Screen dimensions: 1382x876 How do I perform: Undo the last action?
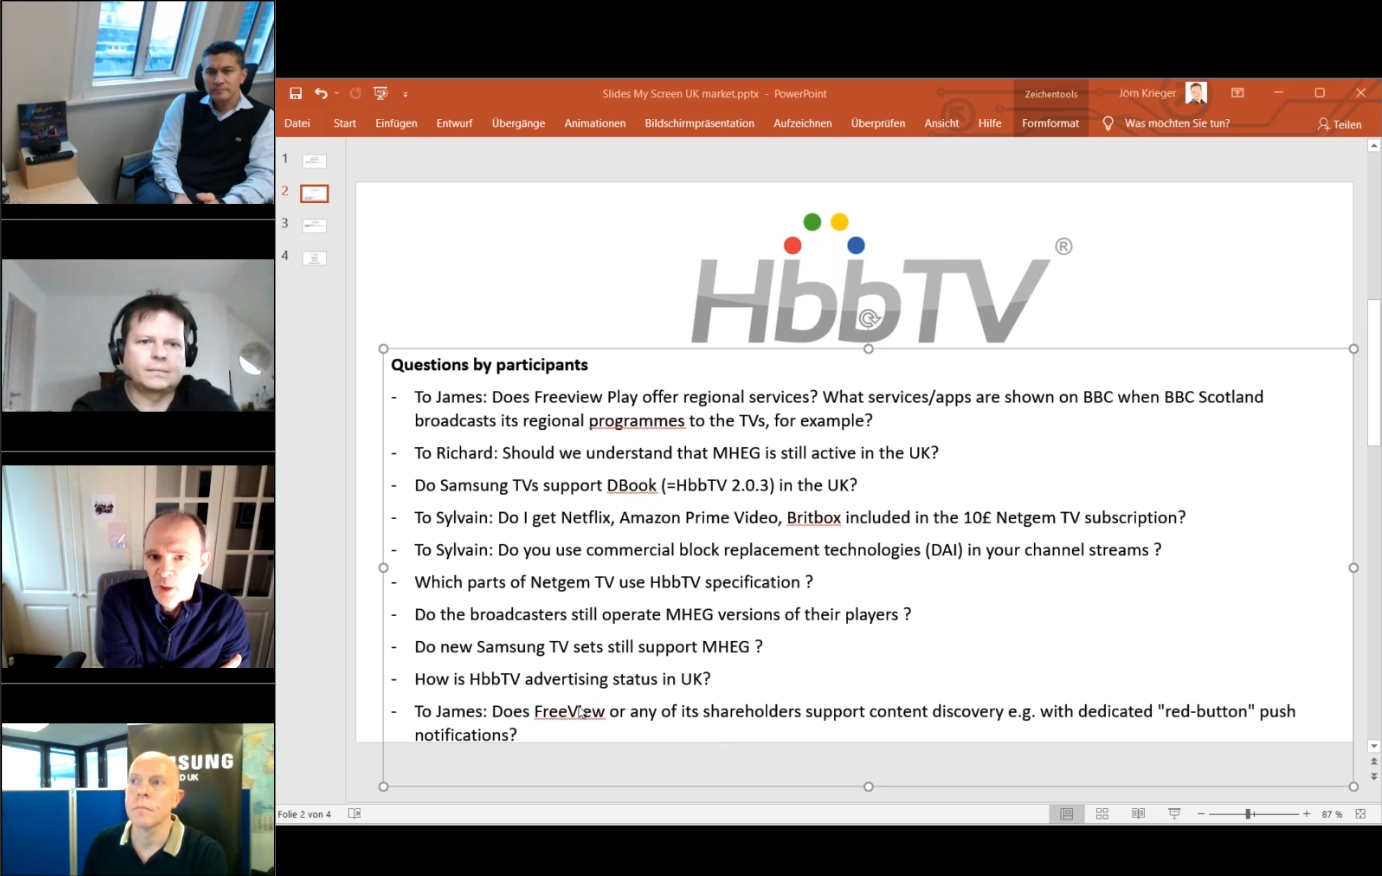tap(320, 93)
